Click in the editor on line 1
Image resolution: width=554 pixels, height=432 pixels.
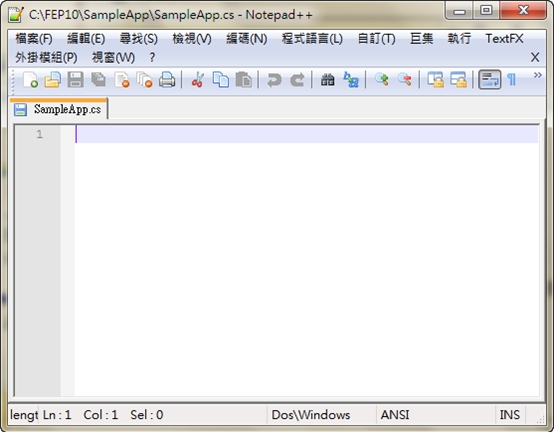tap(306, 134)
